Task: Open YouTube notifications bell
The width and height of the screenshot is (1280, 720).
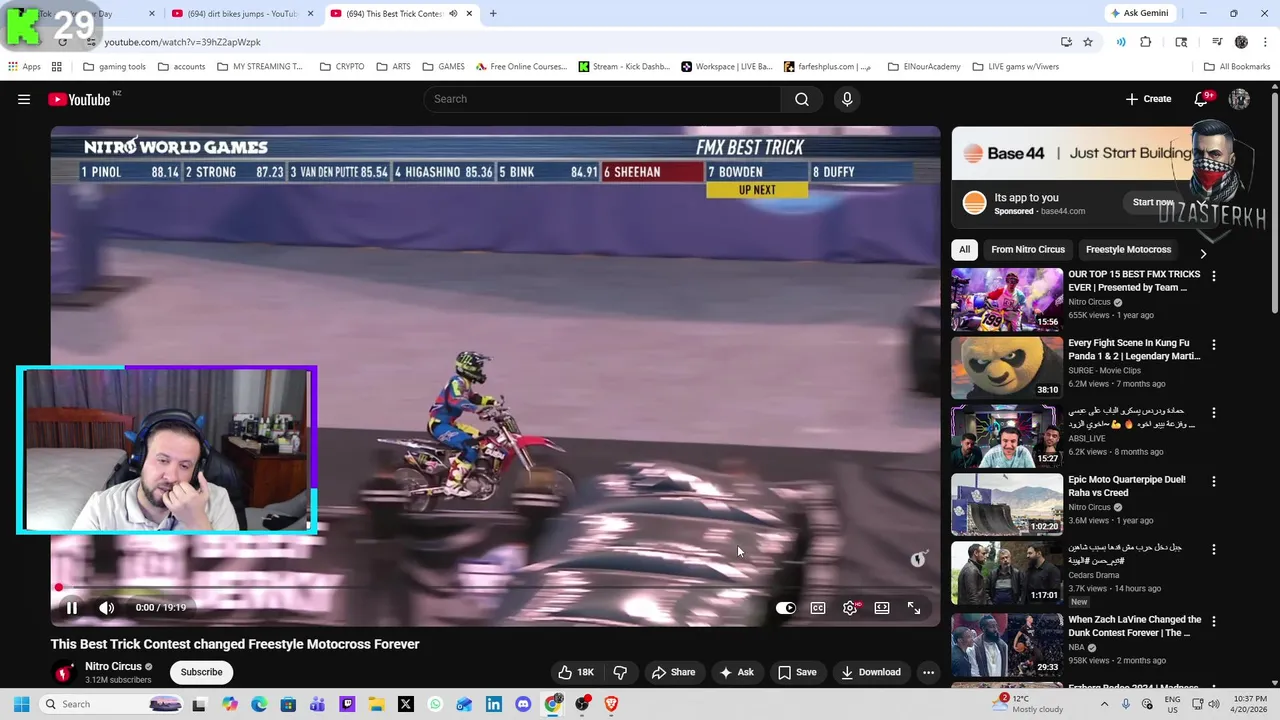Action: (1202, 99)
